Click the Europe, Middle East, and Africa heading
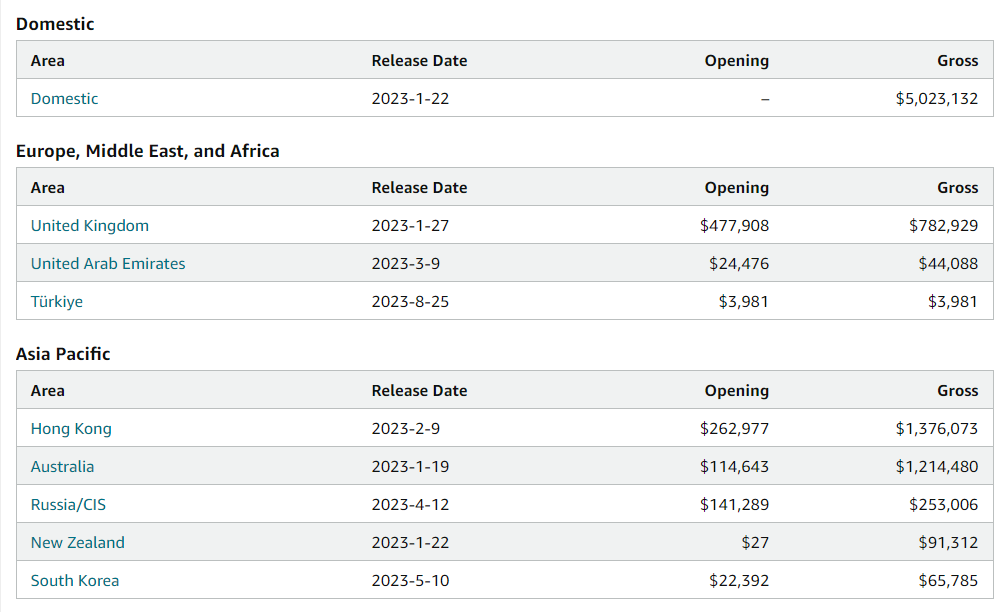This screenshot has height=612, width=1008. coord(147,151)
